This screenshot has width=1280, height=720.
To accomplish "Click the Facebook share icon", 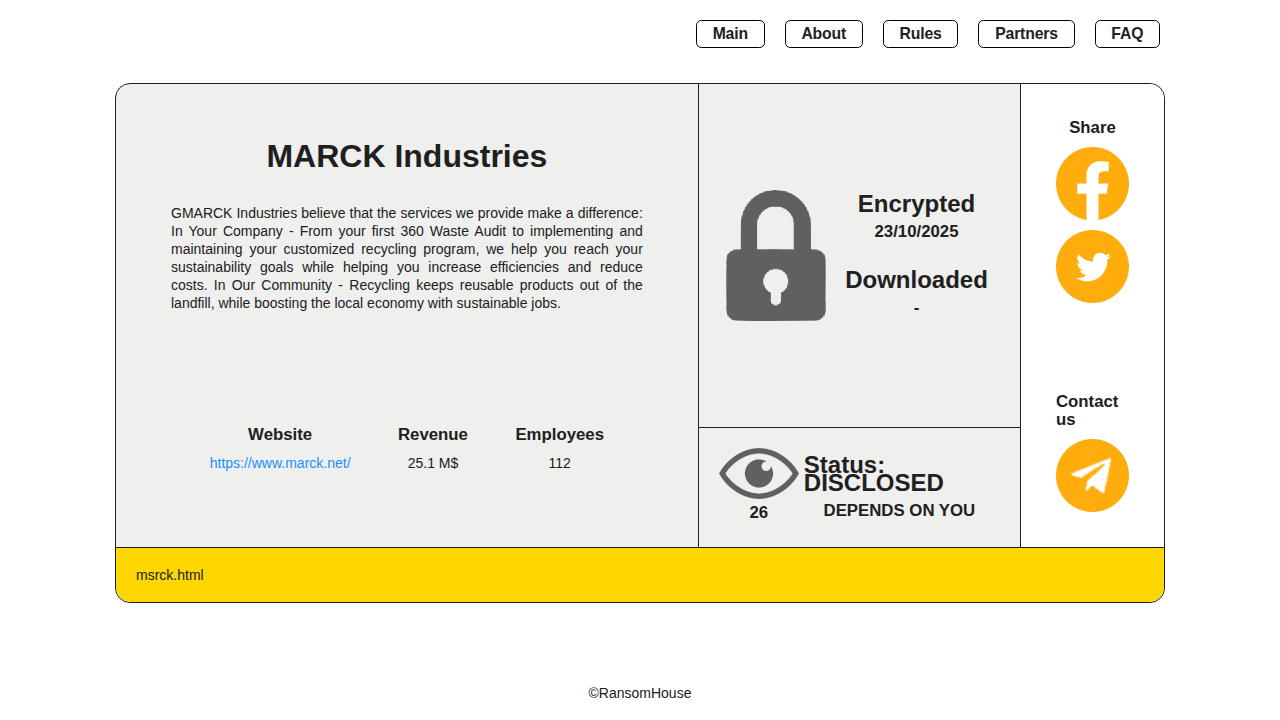I will click(1092, 184).
